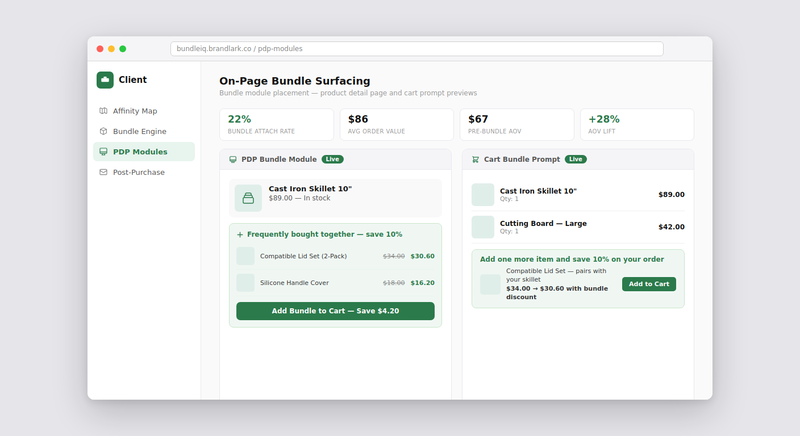This screenshot has height=436, width=800.
Task: Click the Cutting Board — Large thumbnail
Action: pos(483,227)
